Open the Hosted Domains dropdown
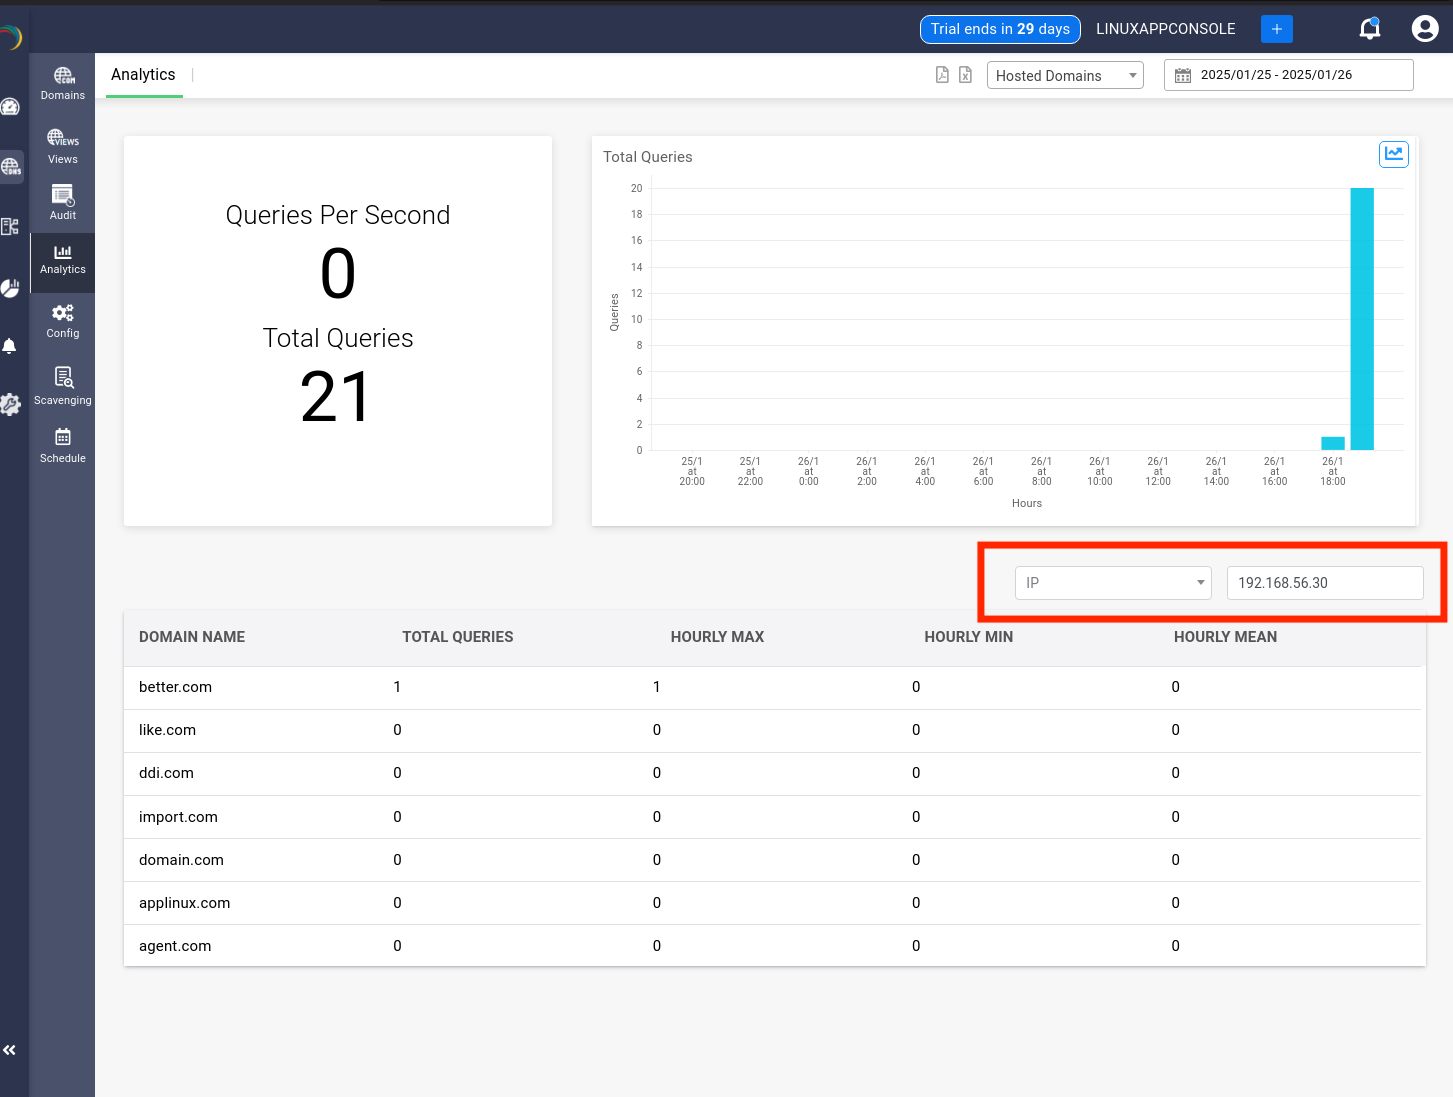Image resolution: width=1453 pixels, height=1097 pixels. 1064,75
